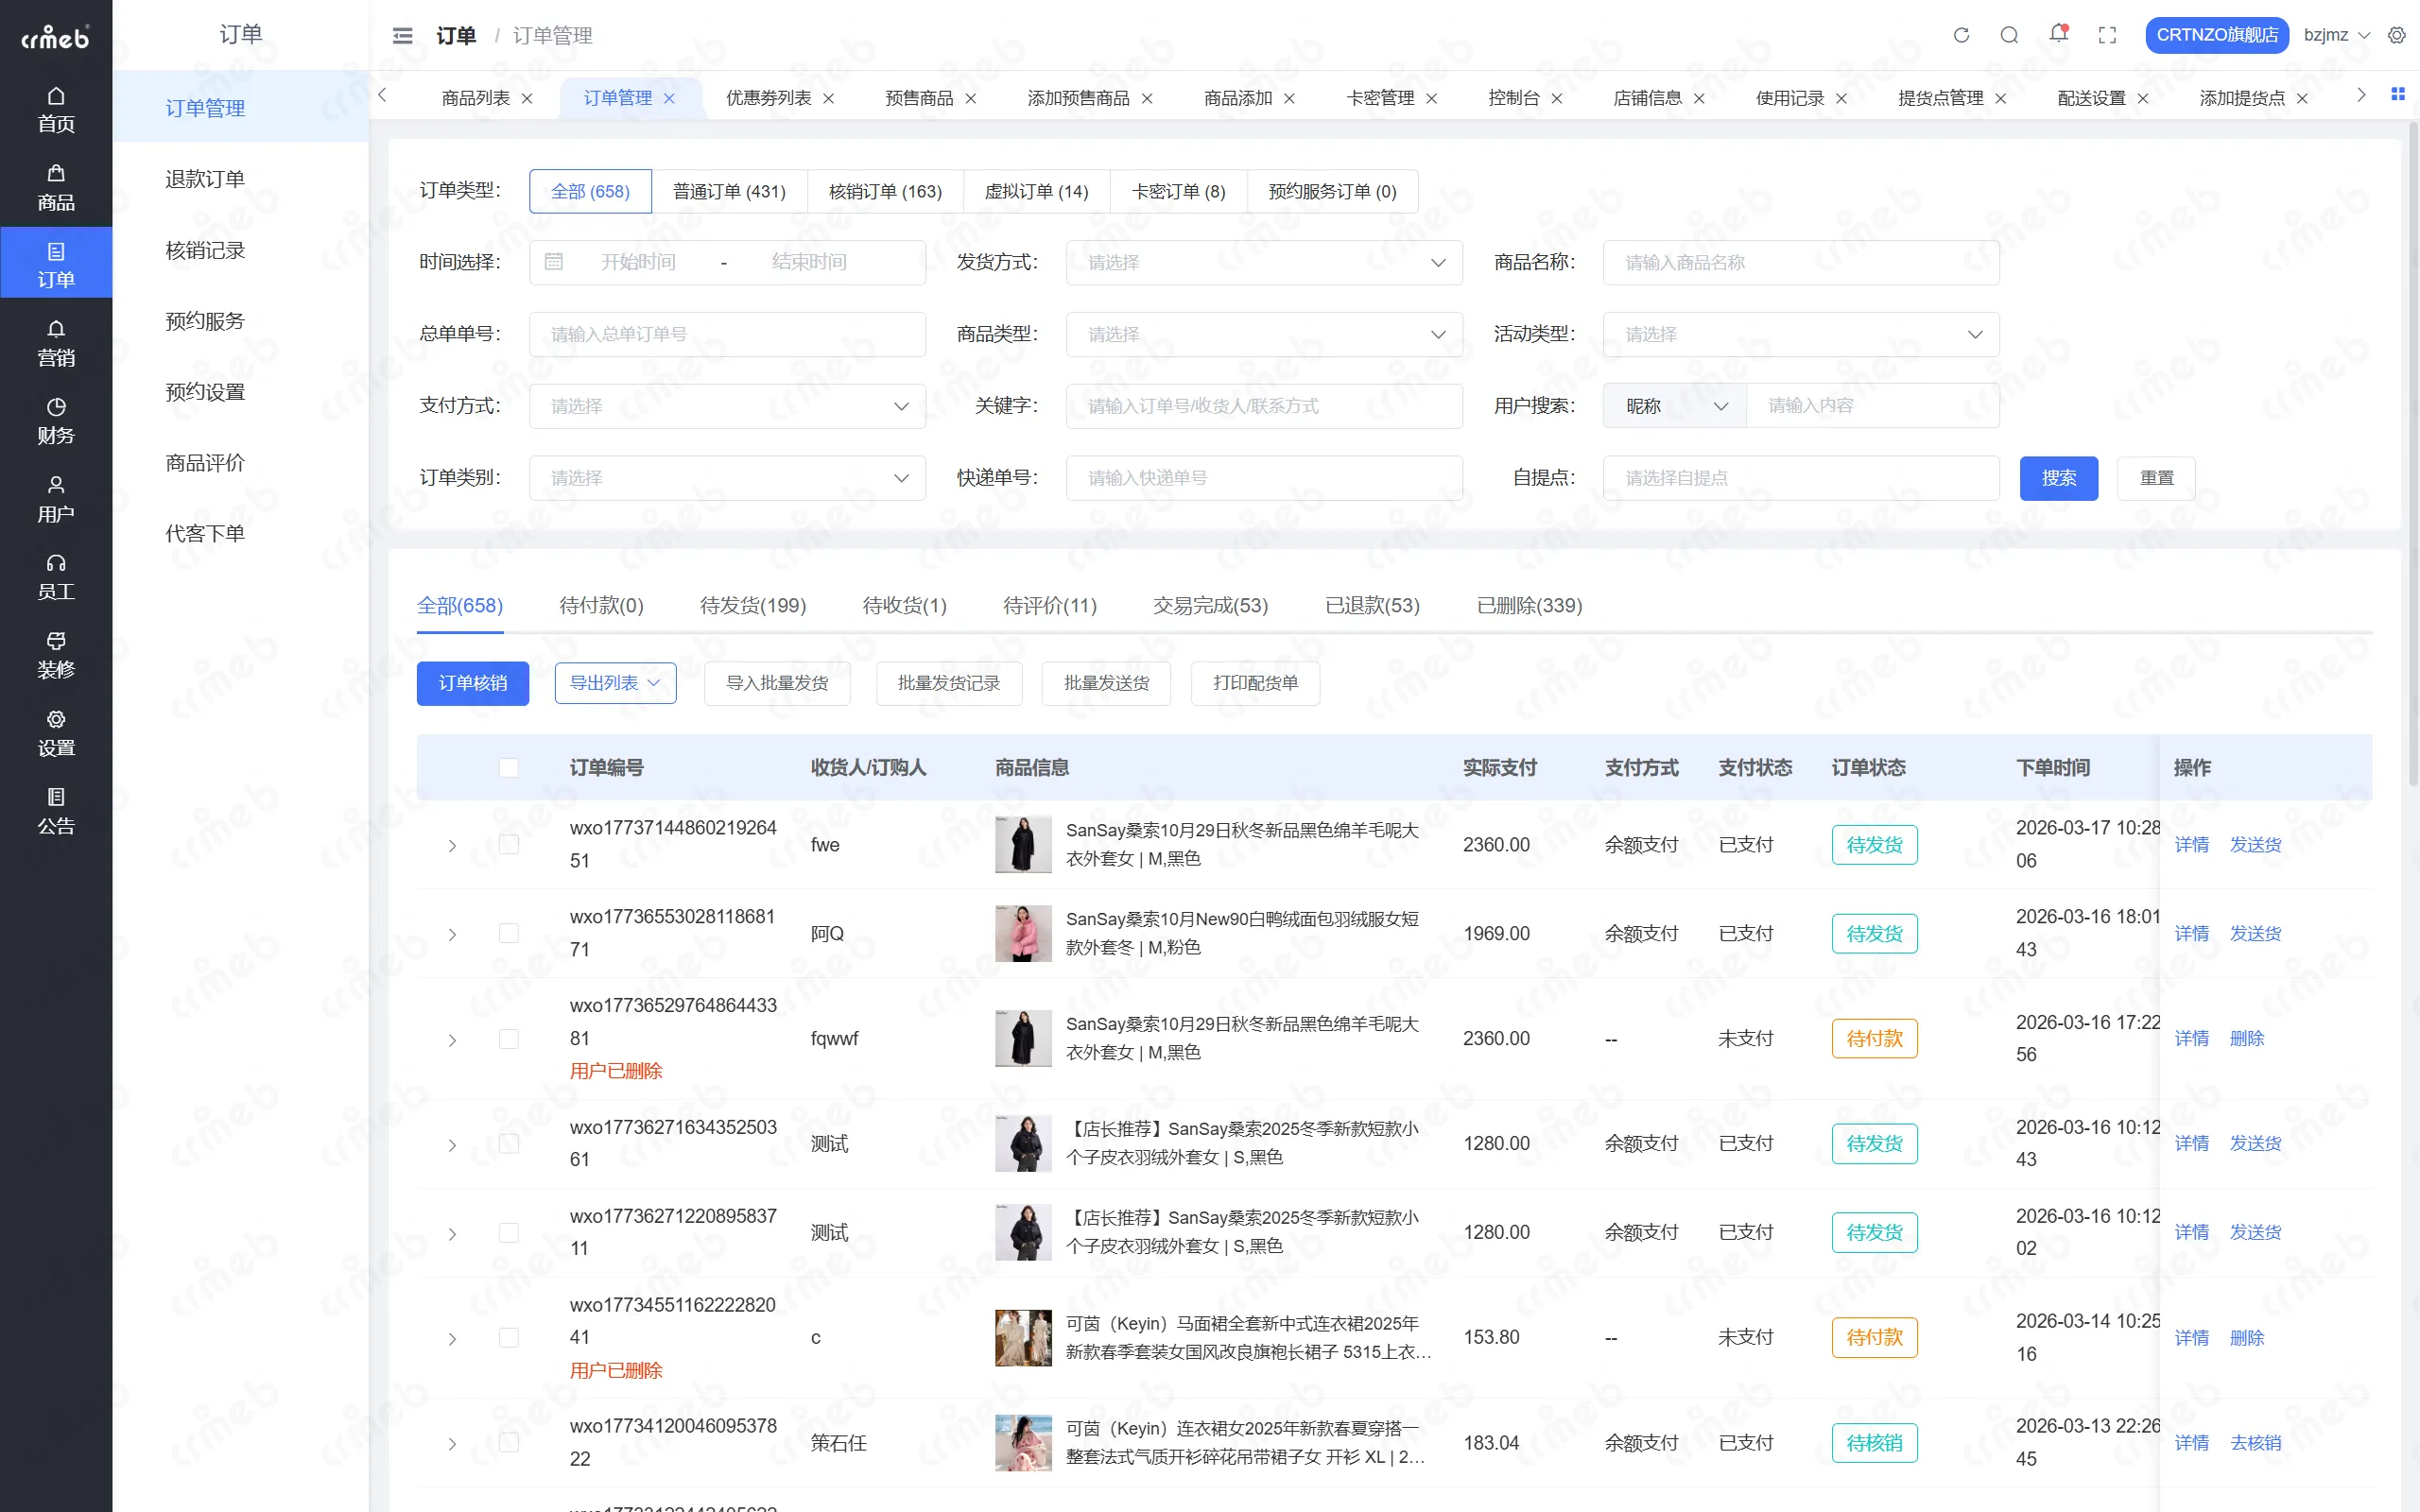Switch to the 待发货(199) tab
The width and height of the screenshot is (2420, 1512).
pos(752,605)
